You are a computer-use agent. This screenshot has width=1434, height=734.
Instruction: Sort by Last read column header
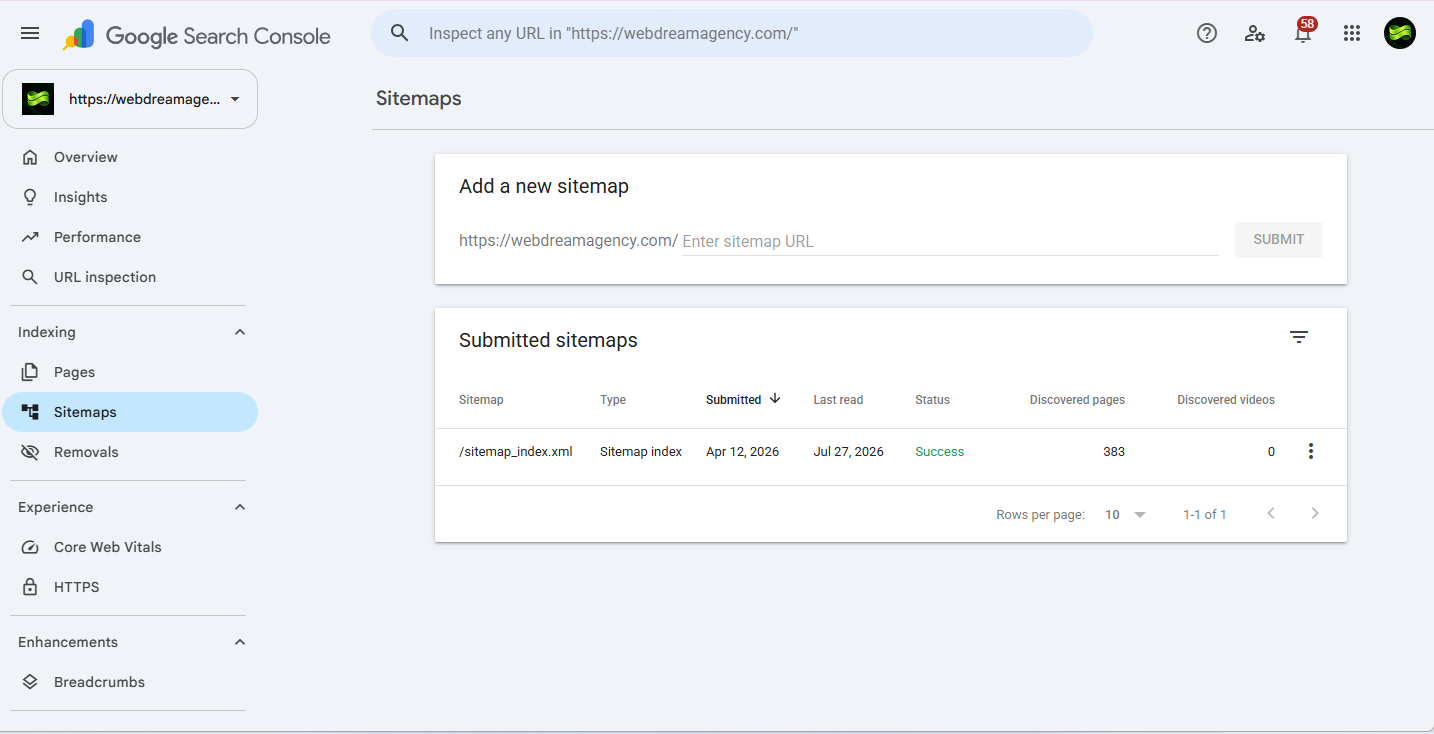838,400
